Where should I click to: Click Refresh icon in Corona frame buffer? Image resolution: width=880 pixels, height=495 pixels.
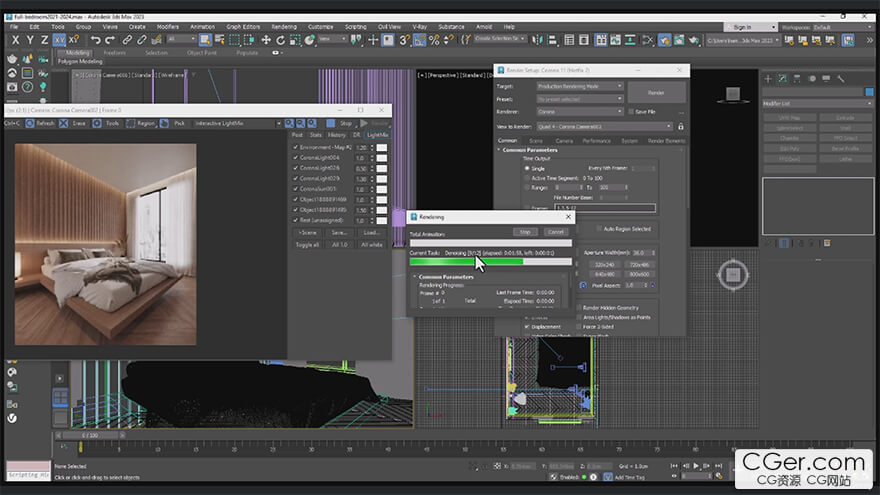30,123
